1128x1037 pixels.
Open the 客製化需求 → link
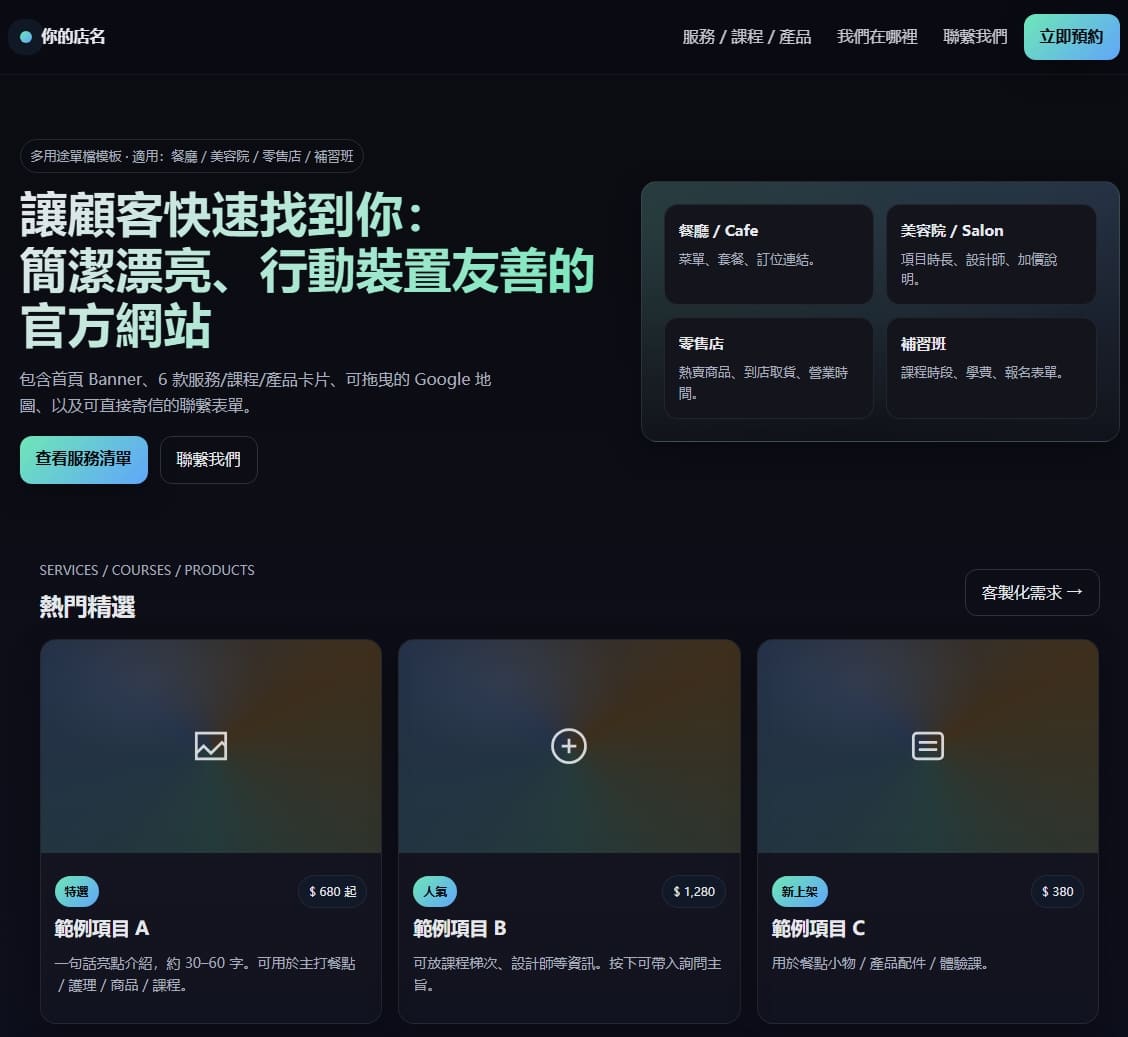tap(1031, 592)
